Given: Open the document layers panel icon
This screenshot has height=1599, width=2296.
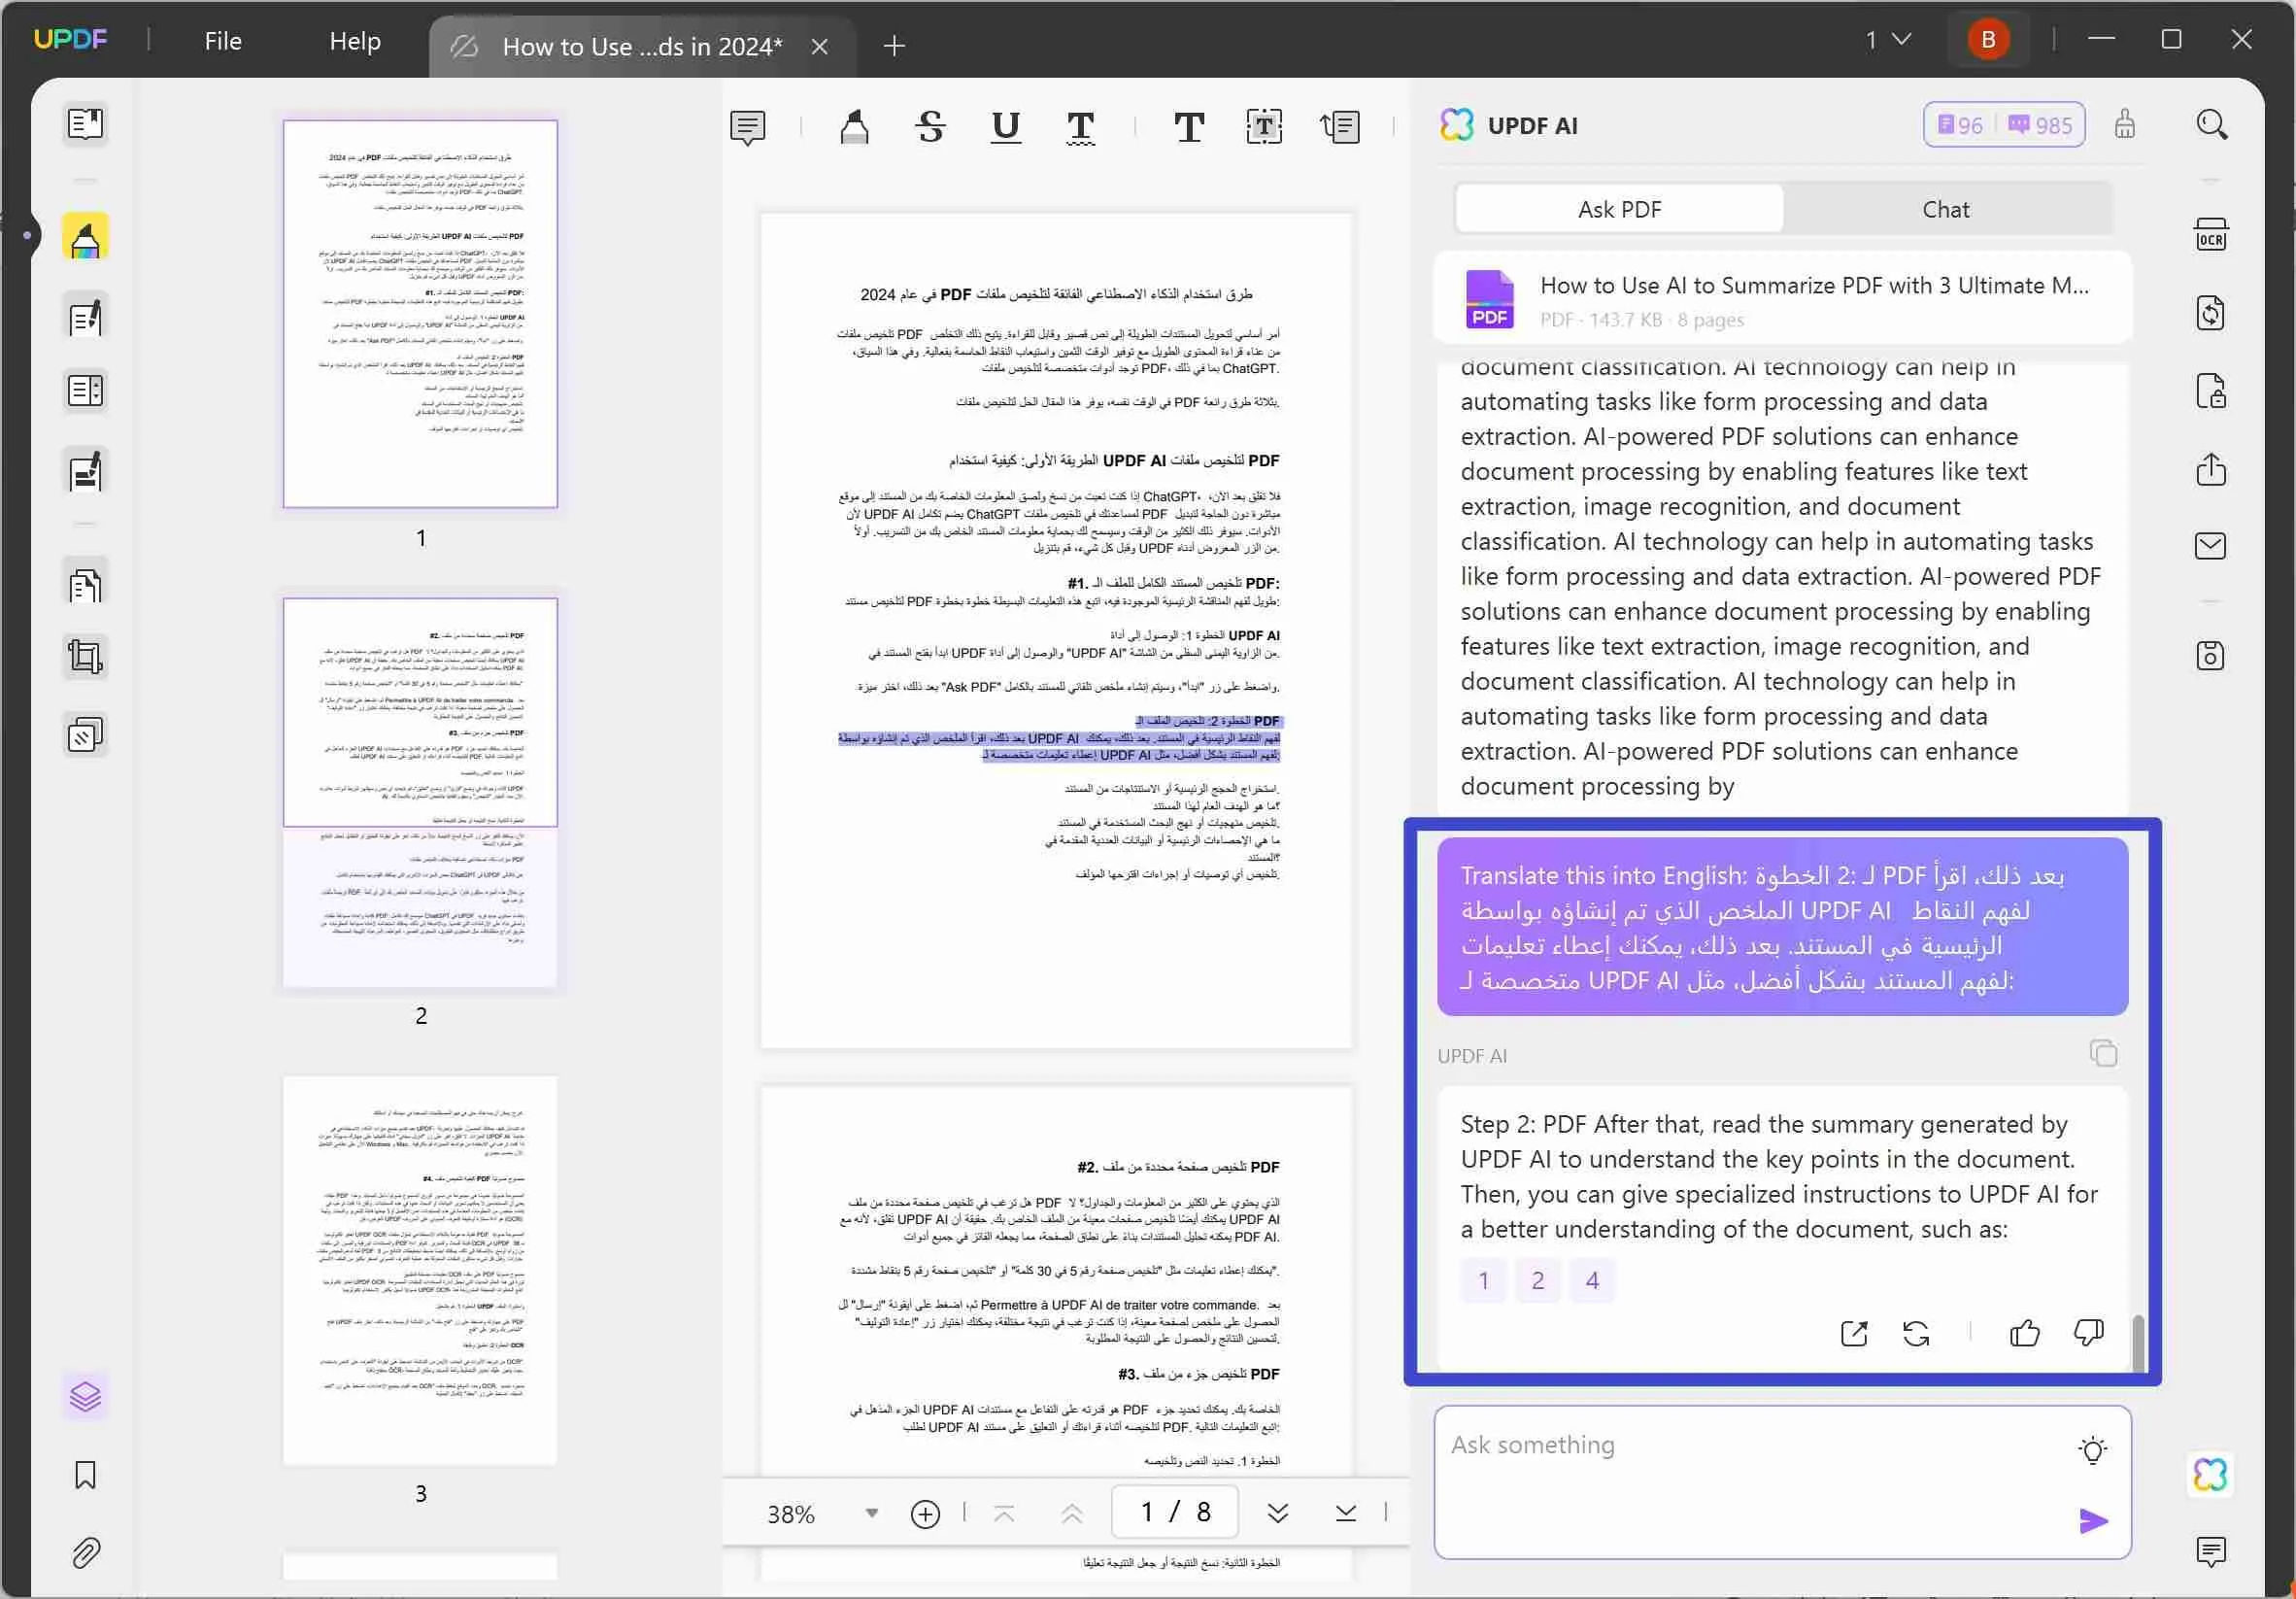Looking at the screenshot, I should (x=85, y=1397).
